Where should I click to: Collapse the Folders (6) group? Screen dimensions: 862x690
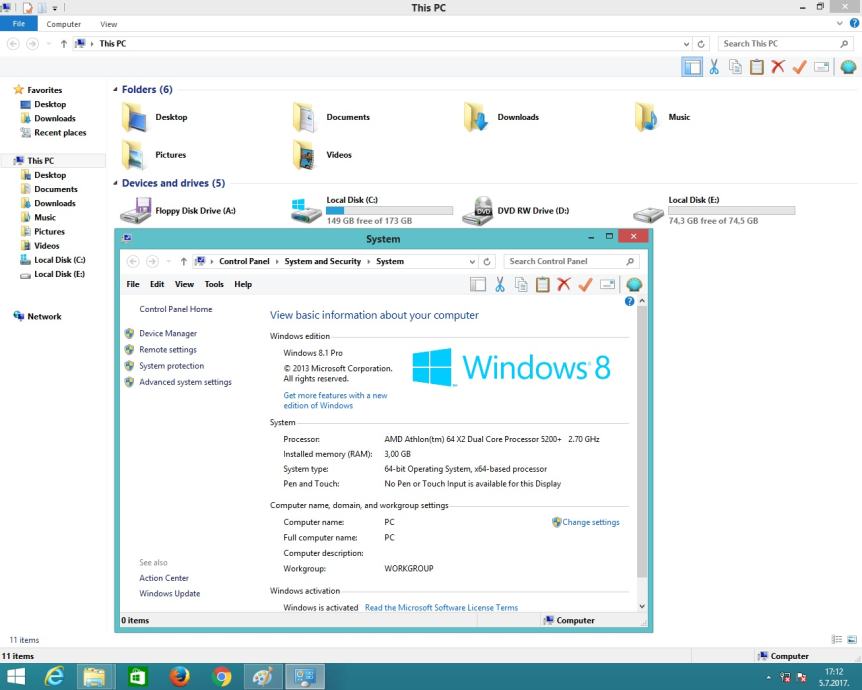[115, 90]
